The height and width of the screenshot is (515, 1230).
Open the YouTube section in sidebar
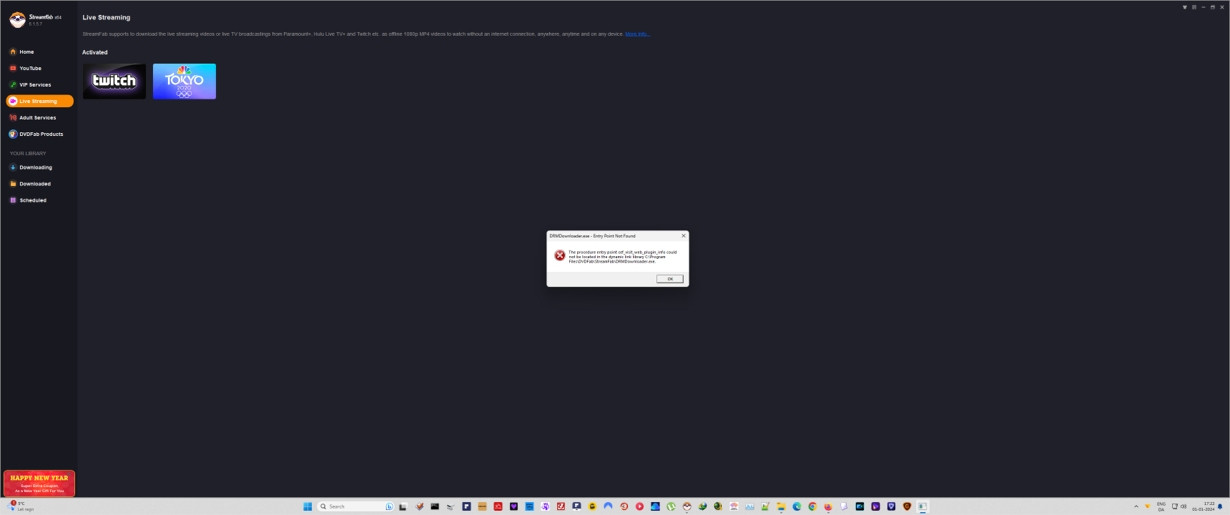pyautogui.click(x=30, y=68)
